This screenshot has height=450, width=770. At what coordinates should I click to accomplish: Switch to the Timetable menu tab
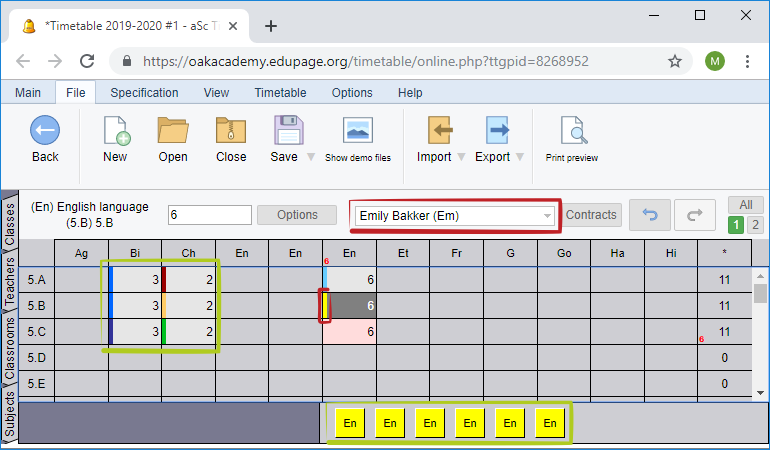280,93
